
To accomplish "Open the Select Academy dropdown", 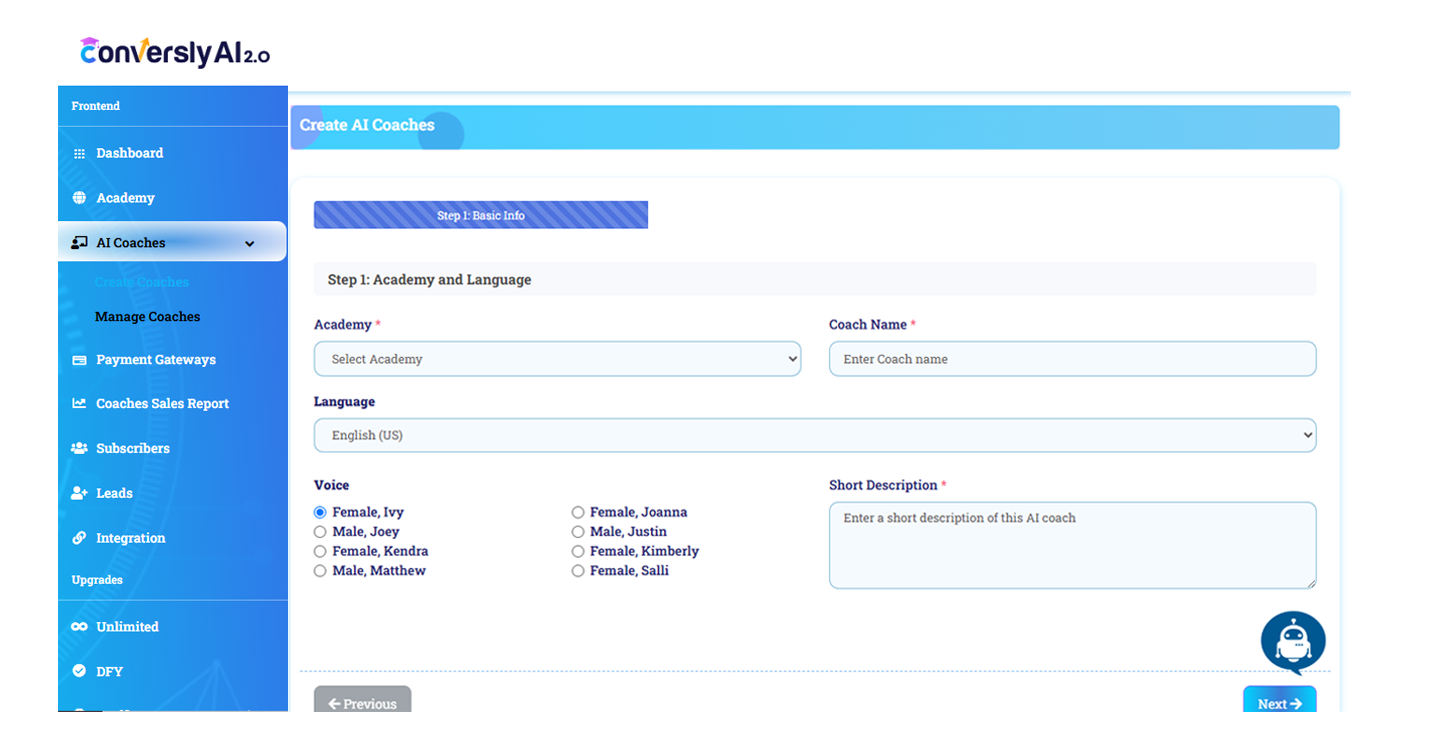I will [x=557, y=359].
